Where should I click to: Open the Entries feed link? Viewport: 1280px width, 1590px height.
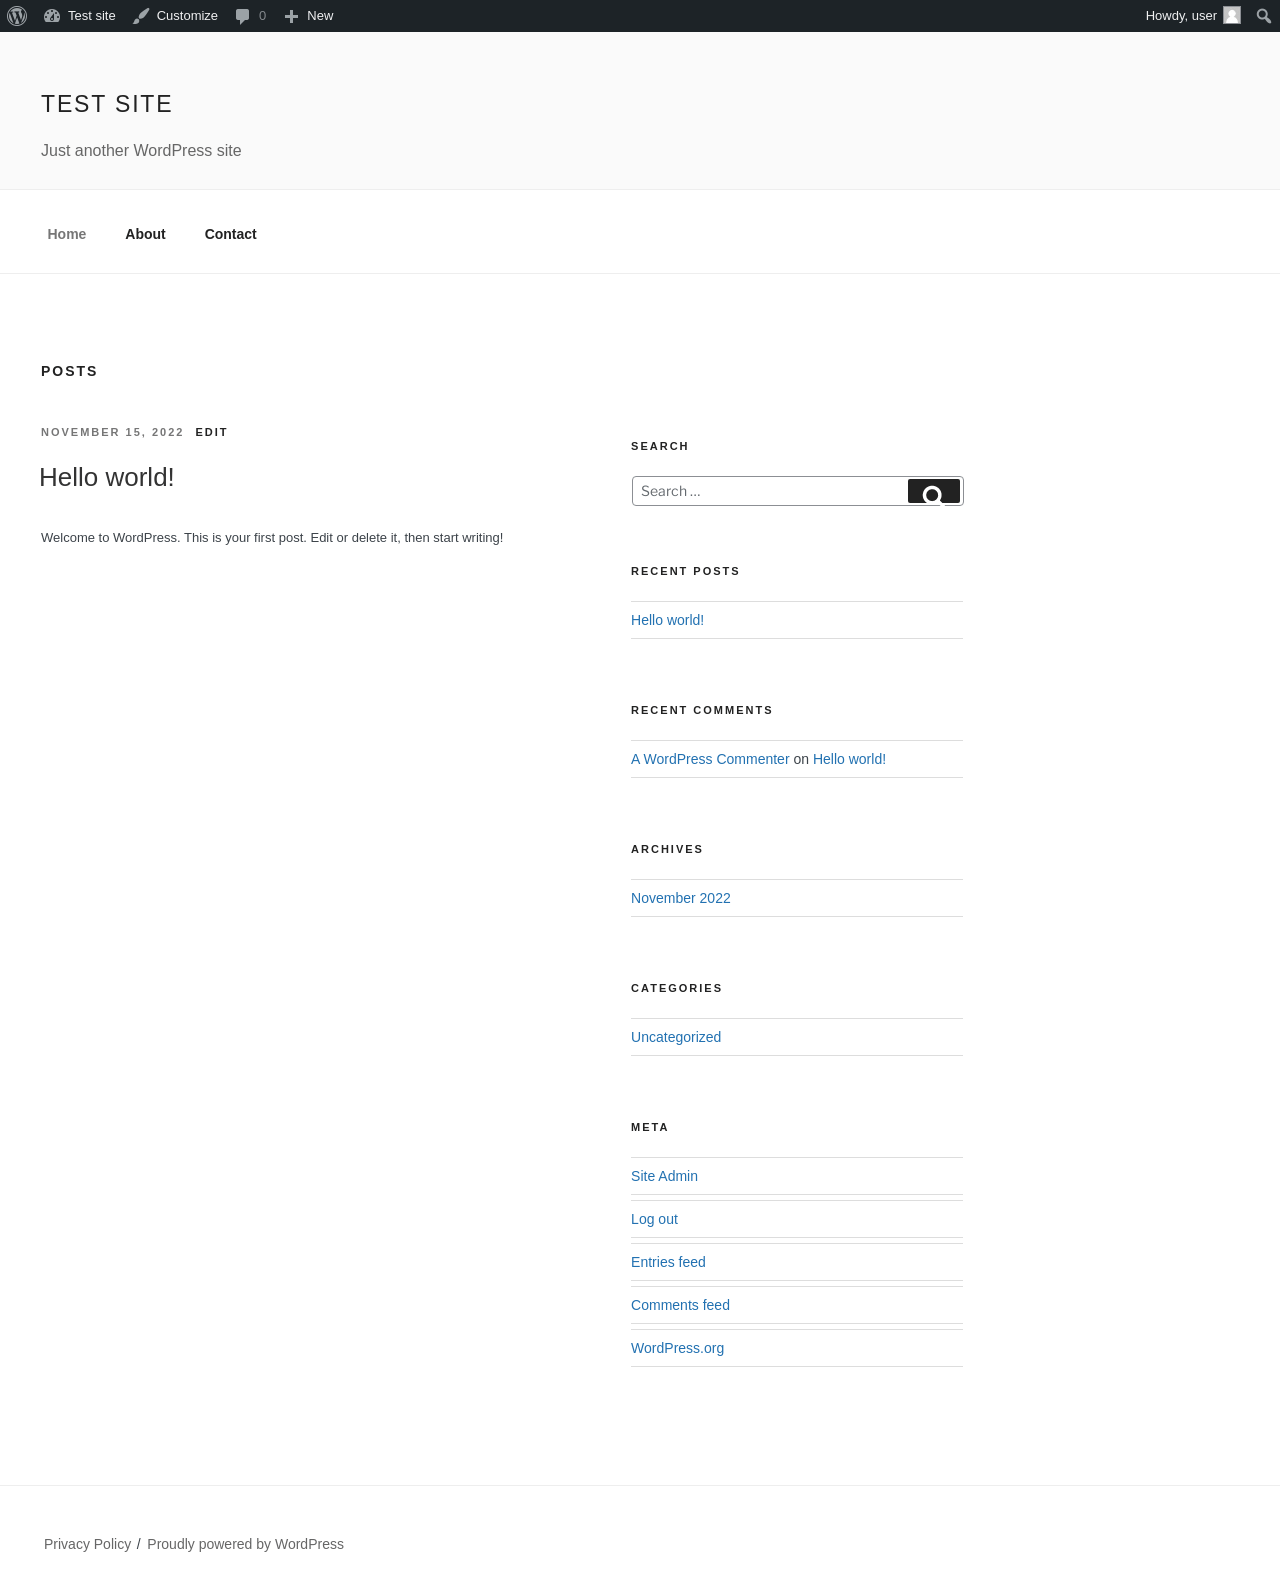[x=668, y=1262]
